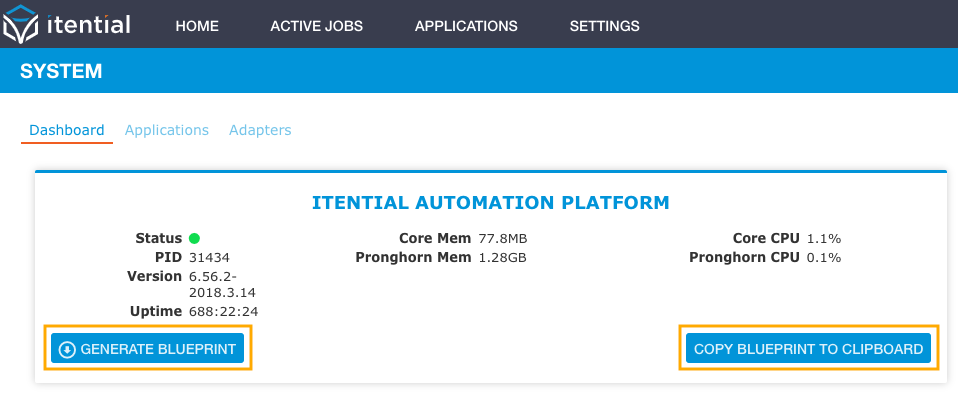Click the Core Mem value 77.8MB
Viewport: 958px width, 394px height.
[503, 238]
